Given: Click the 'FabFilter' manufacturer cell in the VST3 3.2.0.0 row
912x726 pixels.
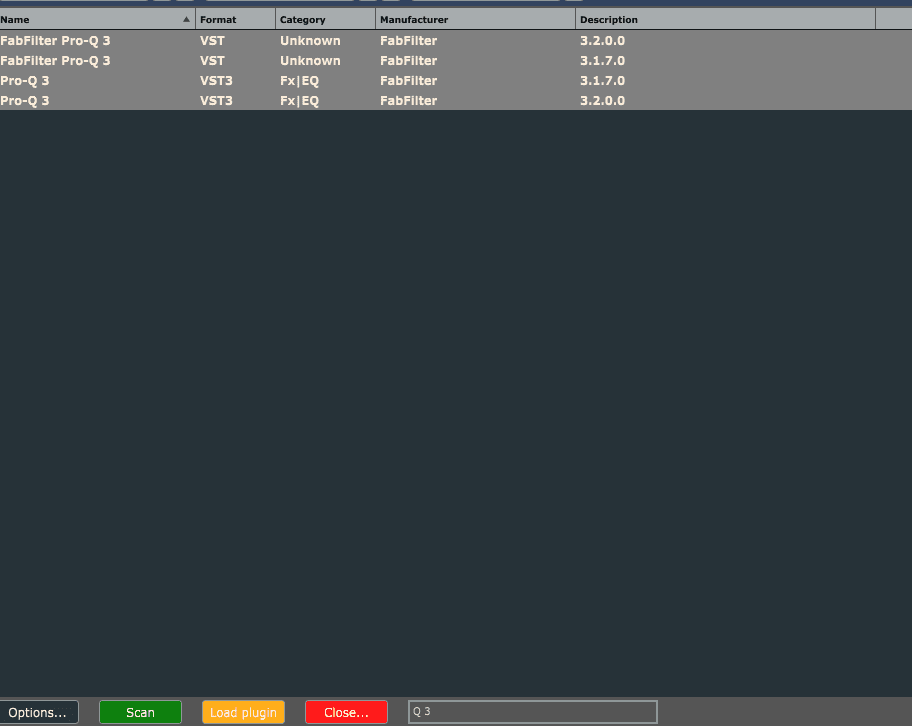Looking at the screenshot, I should click(408, 101).
